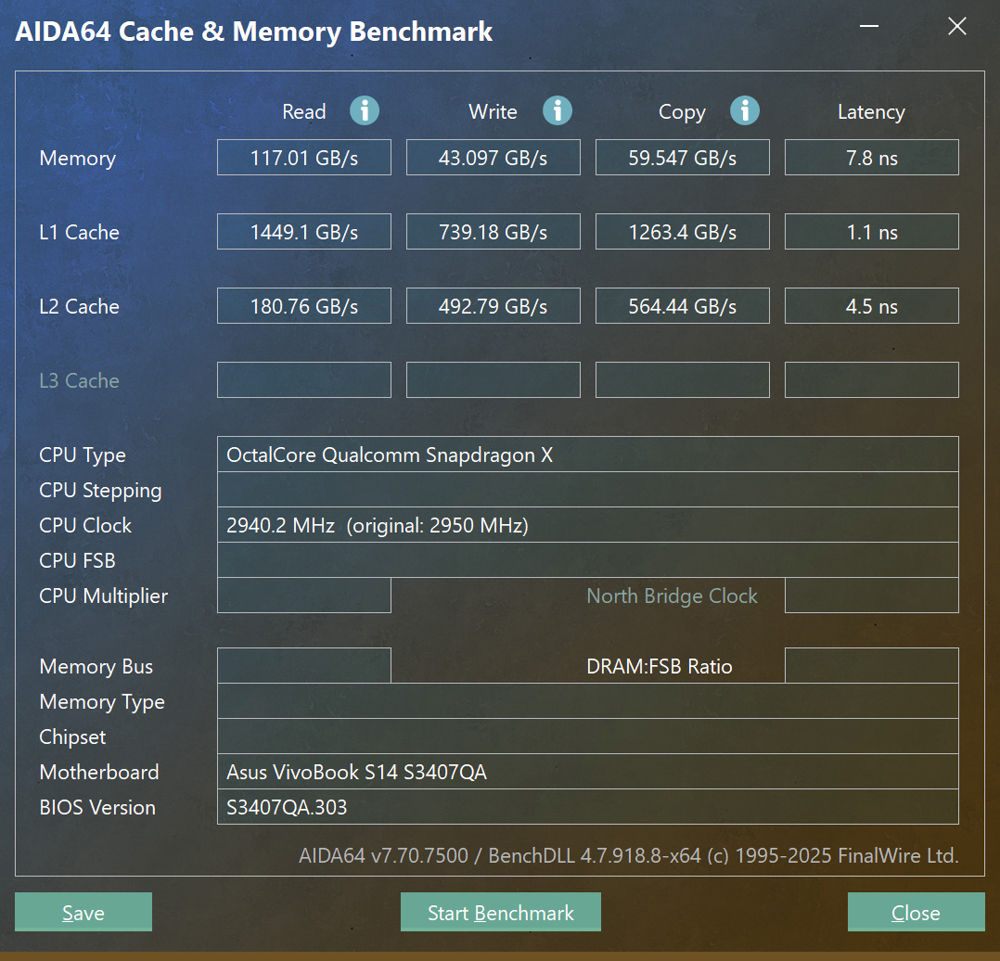Click the Memory row label
Viewport: 1000px width, 961px height.
78,158
